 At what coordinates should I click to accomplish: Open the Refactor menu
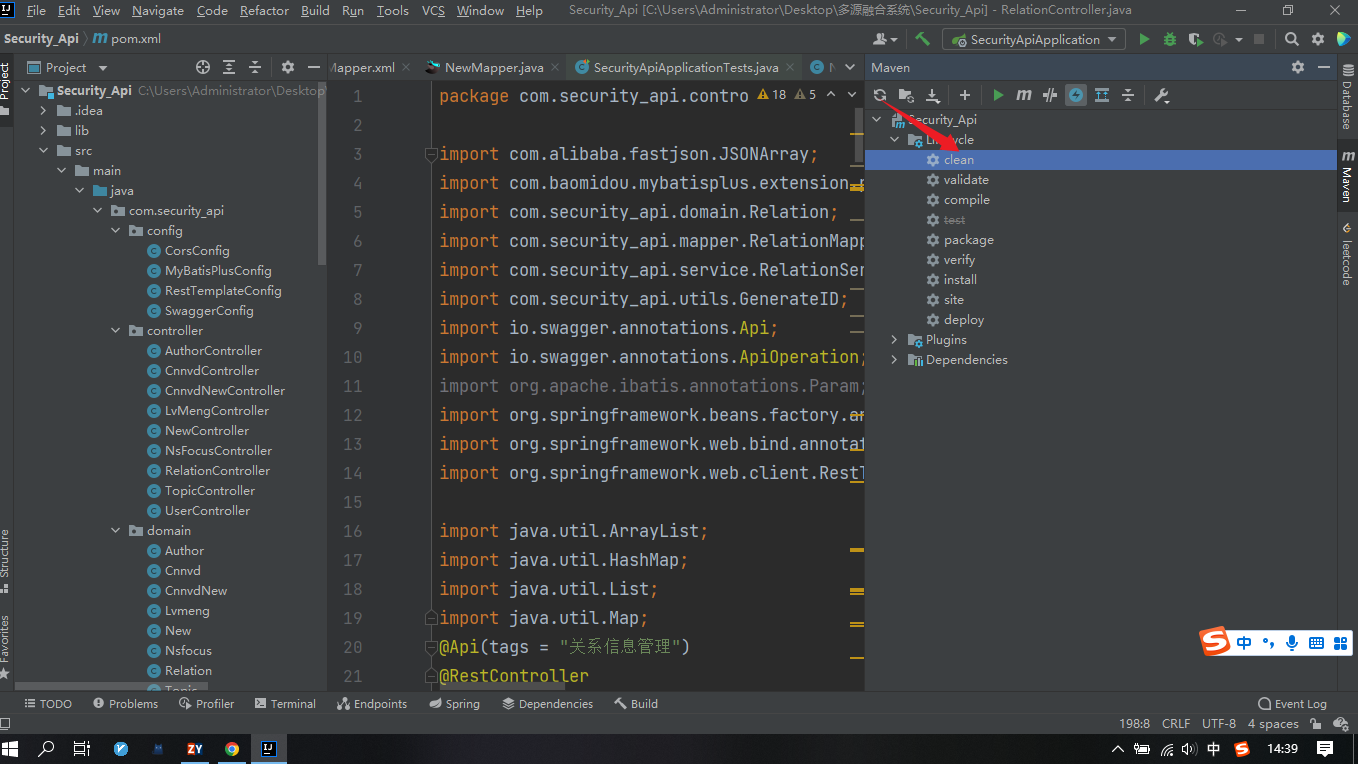point(265,11)
